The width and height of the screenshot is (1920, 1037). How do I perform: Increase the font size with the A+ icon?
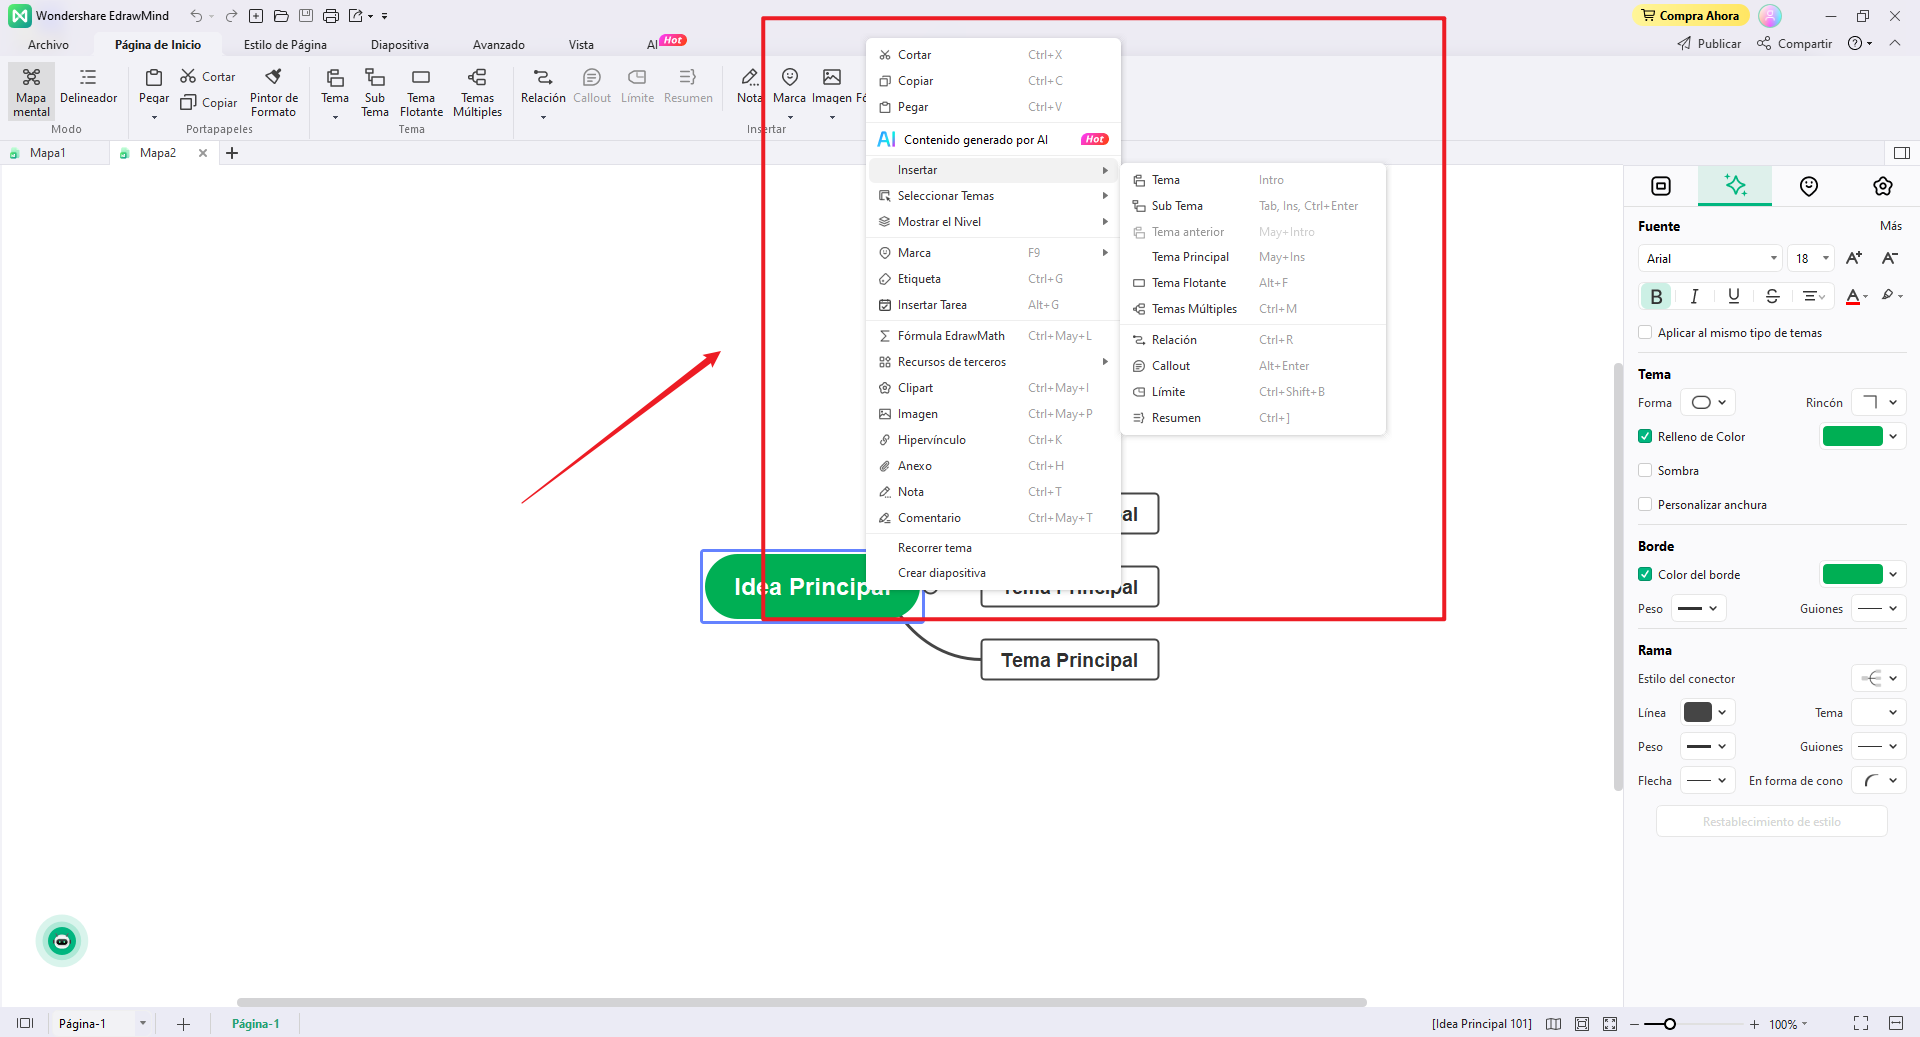click(1853, 258)
